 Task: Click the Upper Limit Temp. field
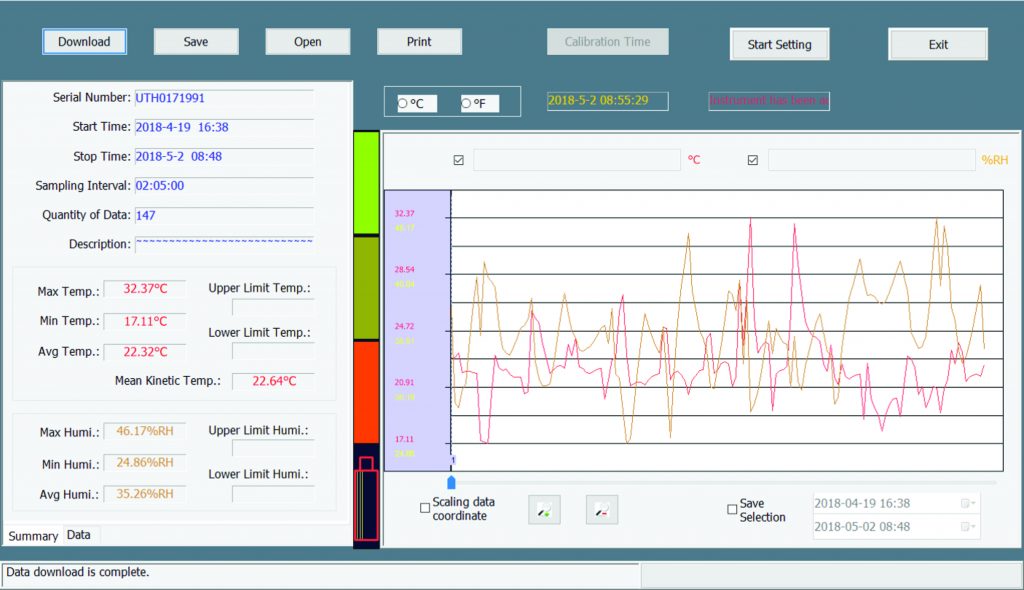click(x=273, y=307)
